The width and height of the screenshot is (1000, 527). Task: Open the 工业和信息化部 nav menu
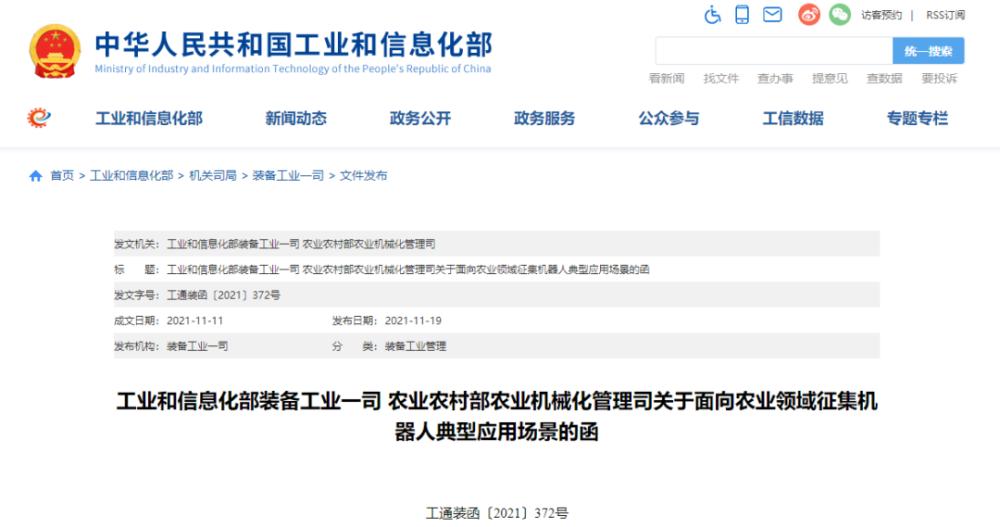point(149,118)
